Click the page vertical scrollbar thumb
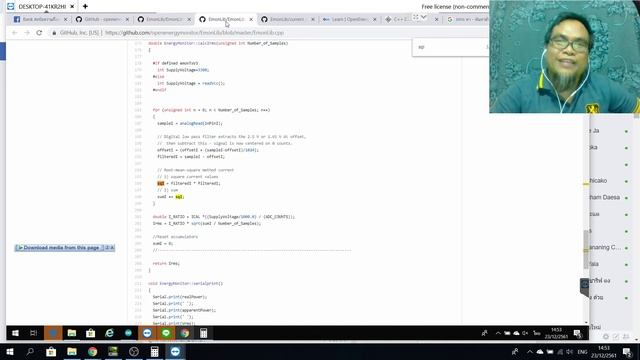640x360 pixels. tap(586, 249)
